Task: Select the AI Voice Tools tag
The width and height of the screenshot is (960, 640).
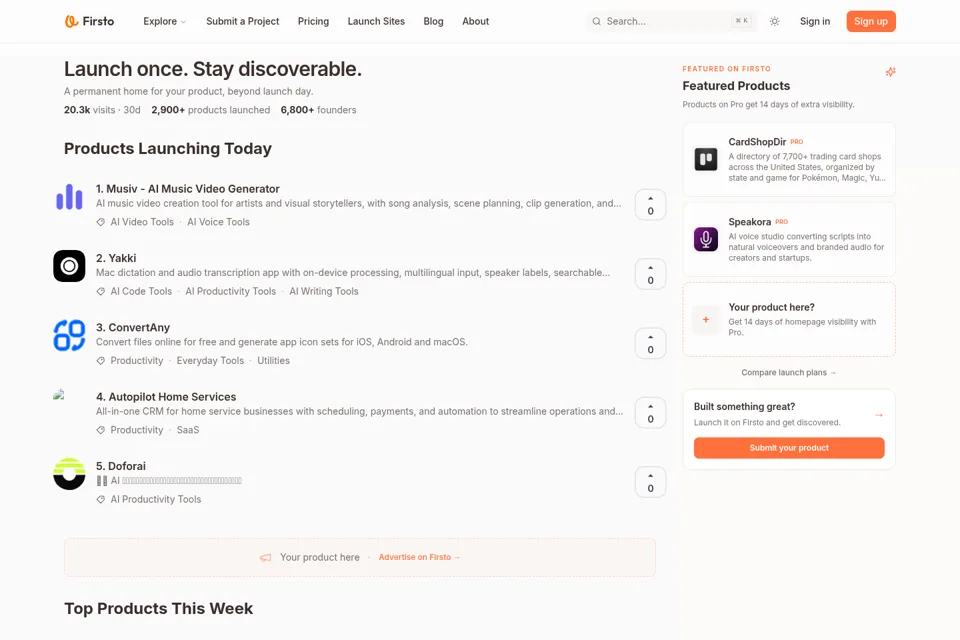Action: [218, 222]
